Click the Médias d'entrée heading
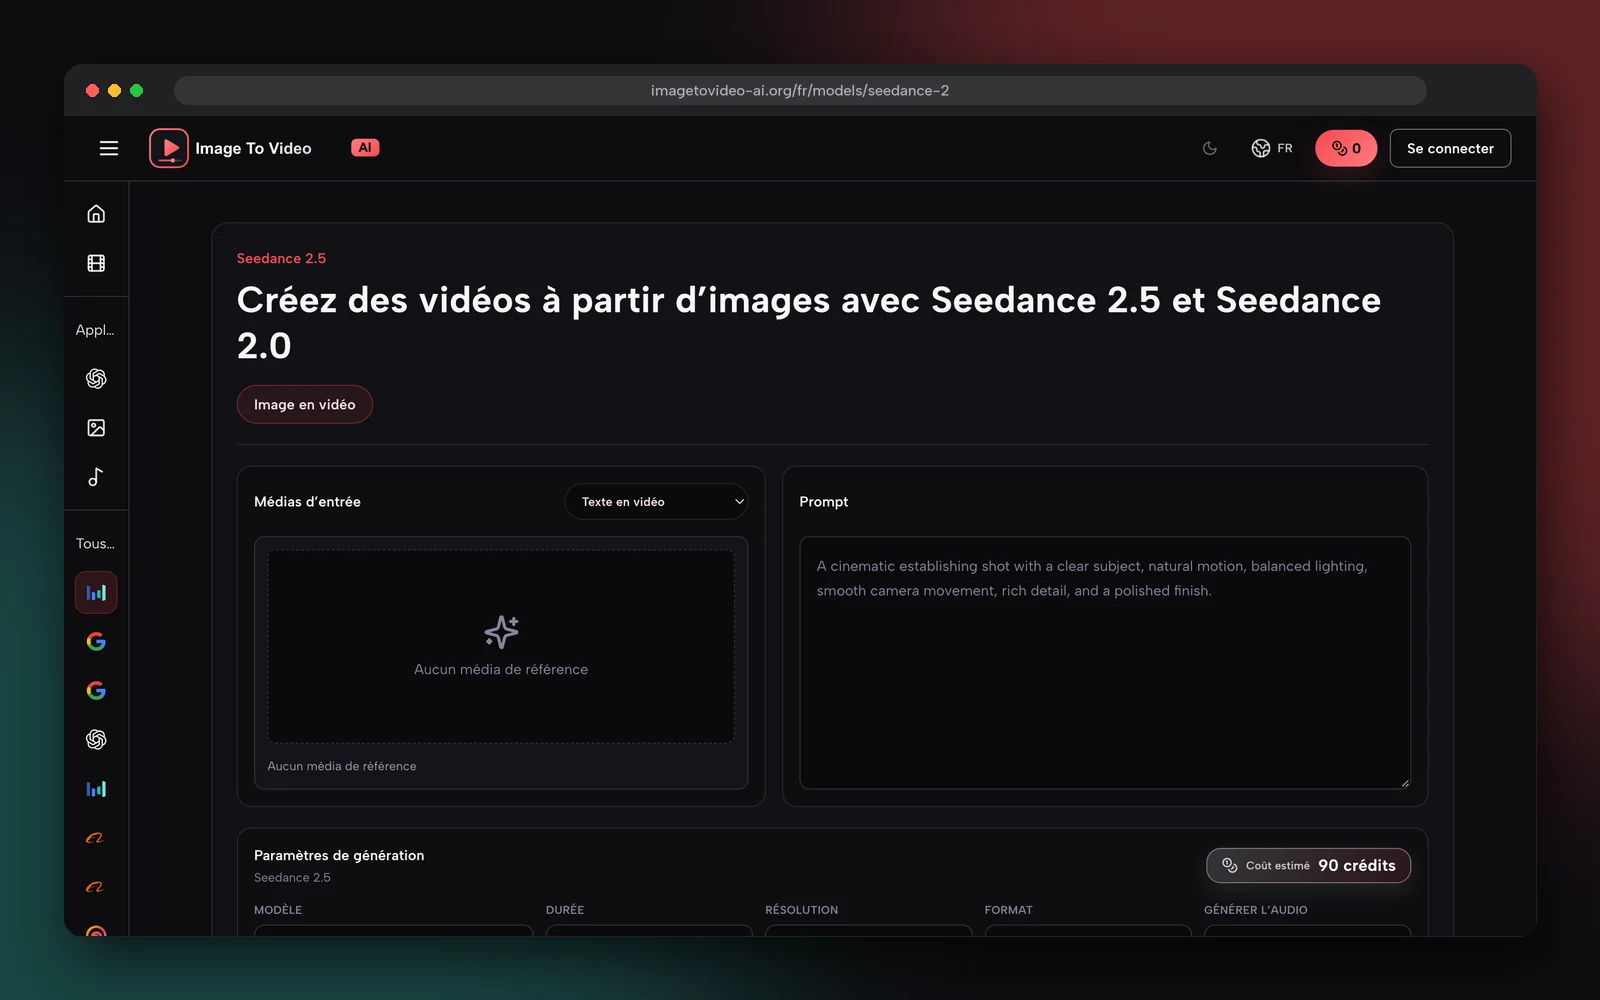The height and width of the screenshot is (1000, 1600). (x=307, y=502)
